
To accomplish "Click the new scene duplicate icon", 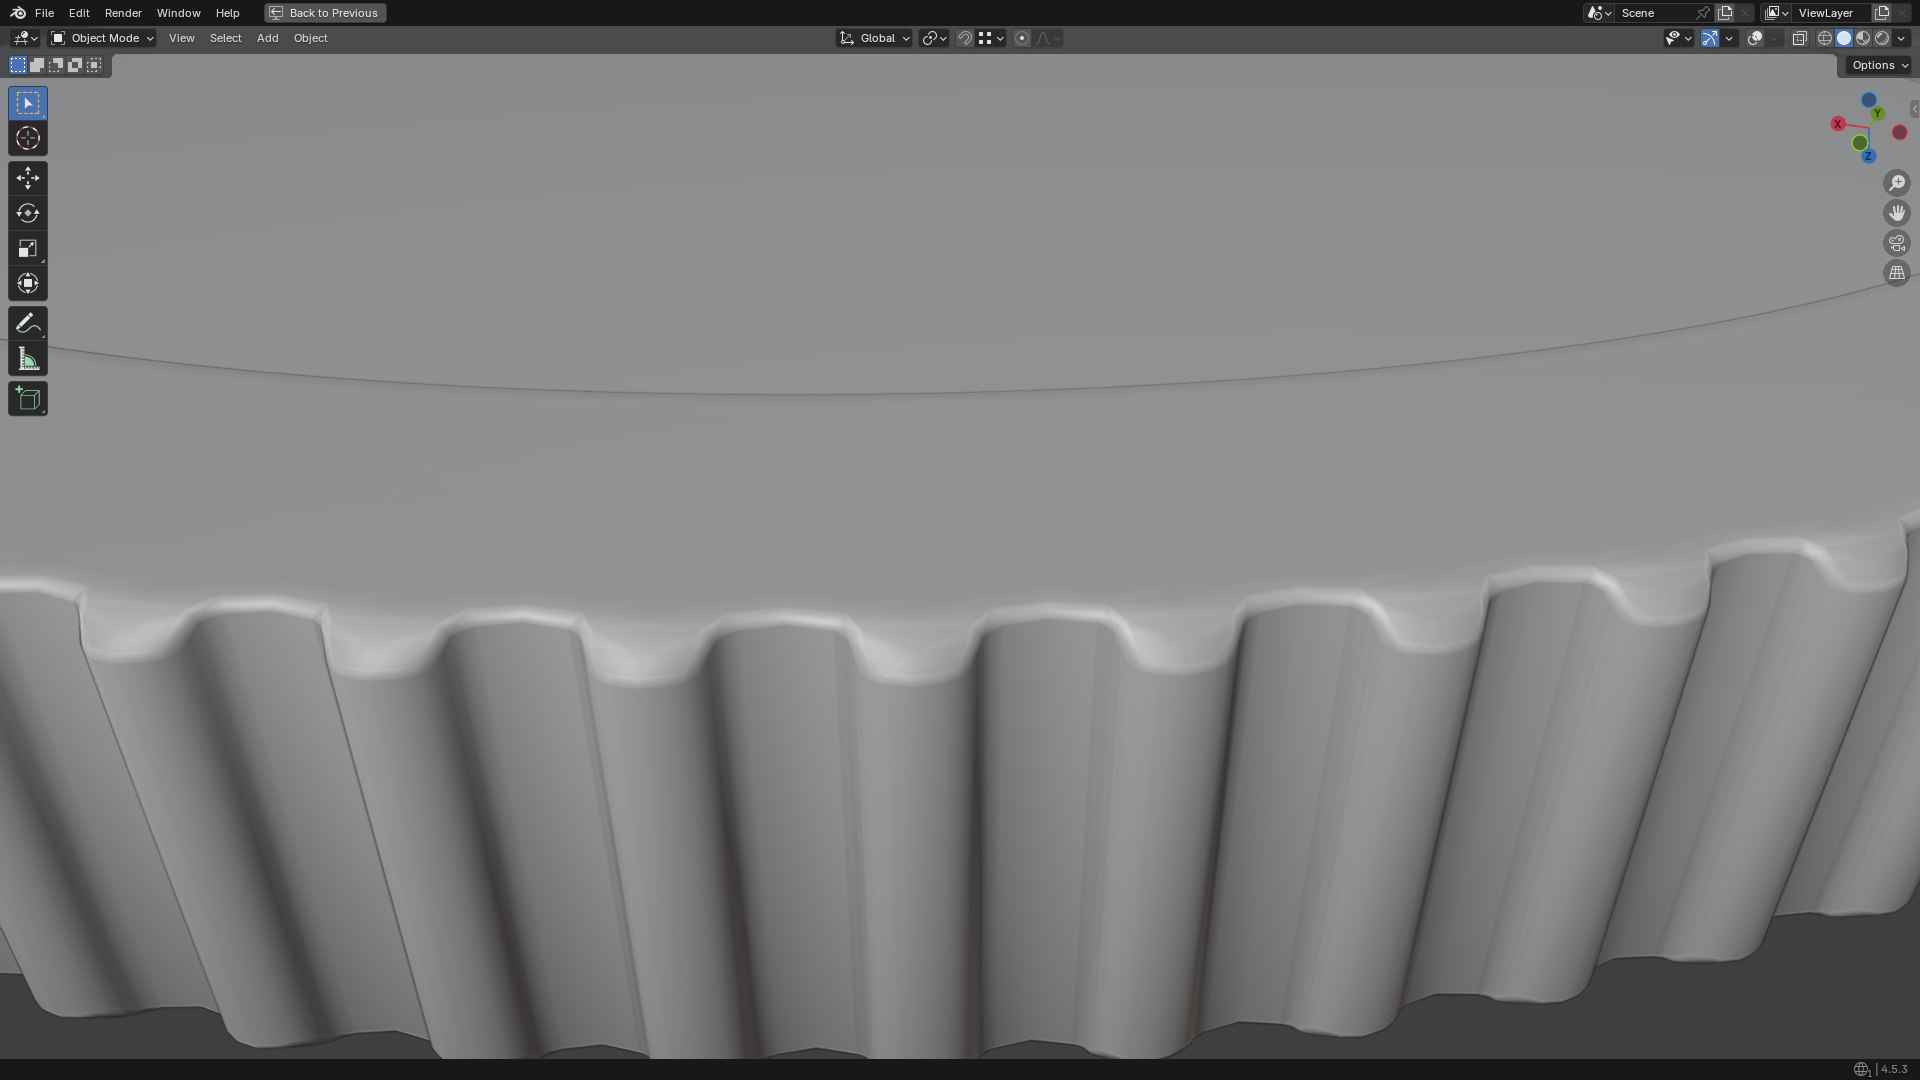I will tap(1725, 13).
